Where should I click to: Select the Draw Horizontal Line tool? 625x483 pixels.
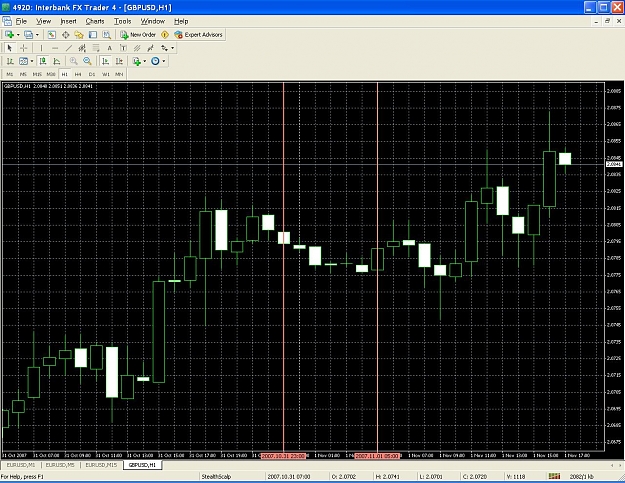[x=55, y=48]
